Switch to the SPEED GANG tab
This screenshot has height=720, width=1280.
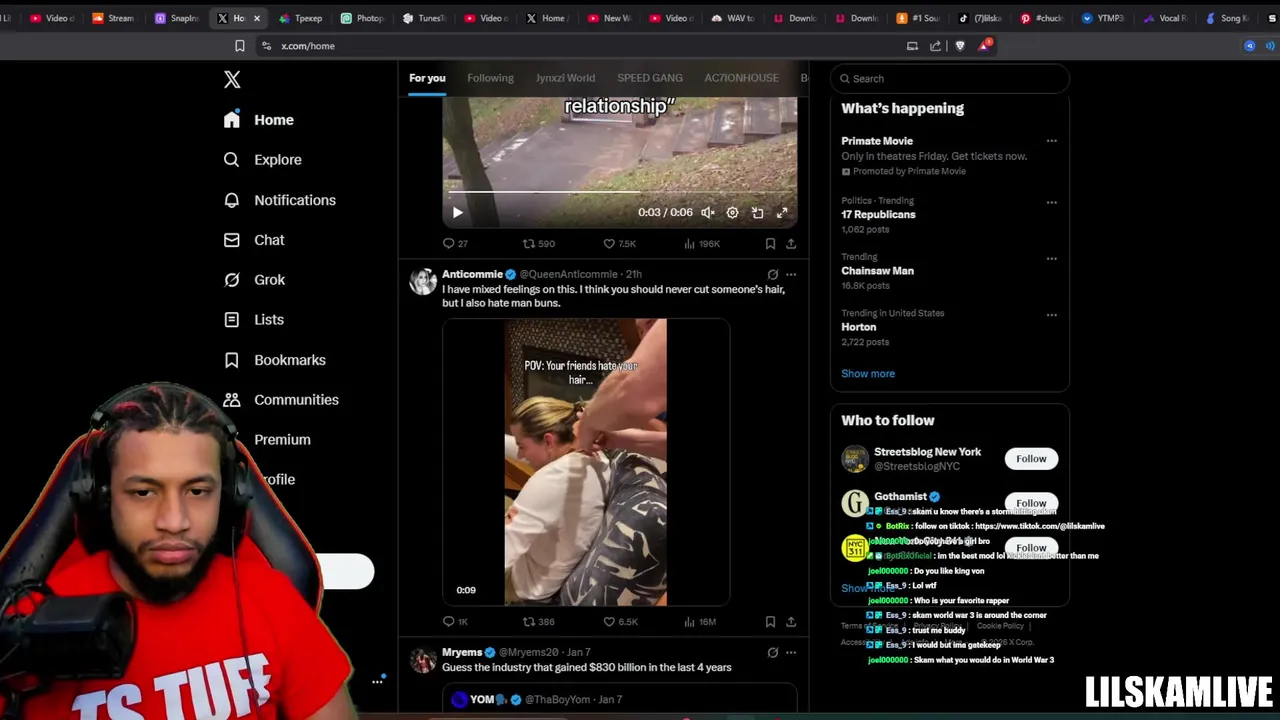650,78
